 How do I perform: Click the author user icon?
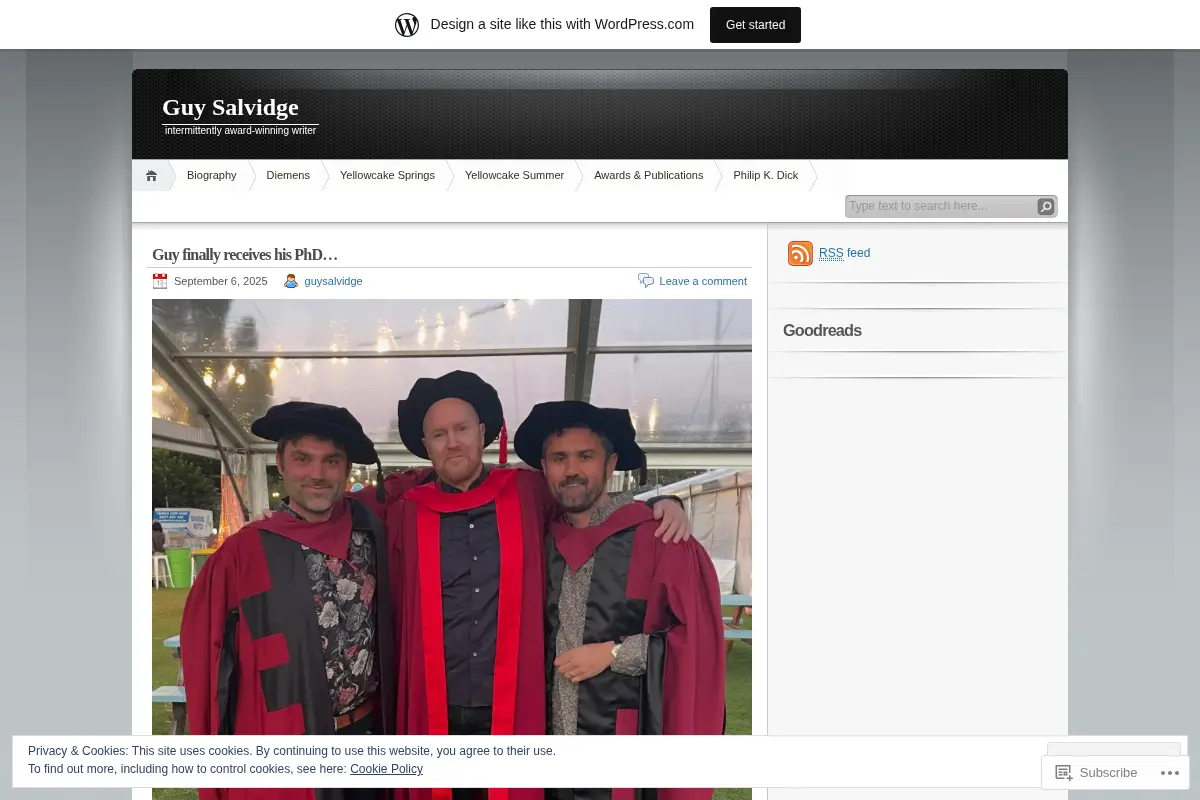pyautogui.click(x=291, y=281)
